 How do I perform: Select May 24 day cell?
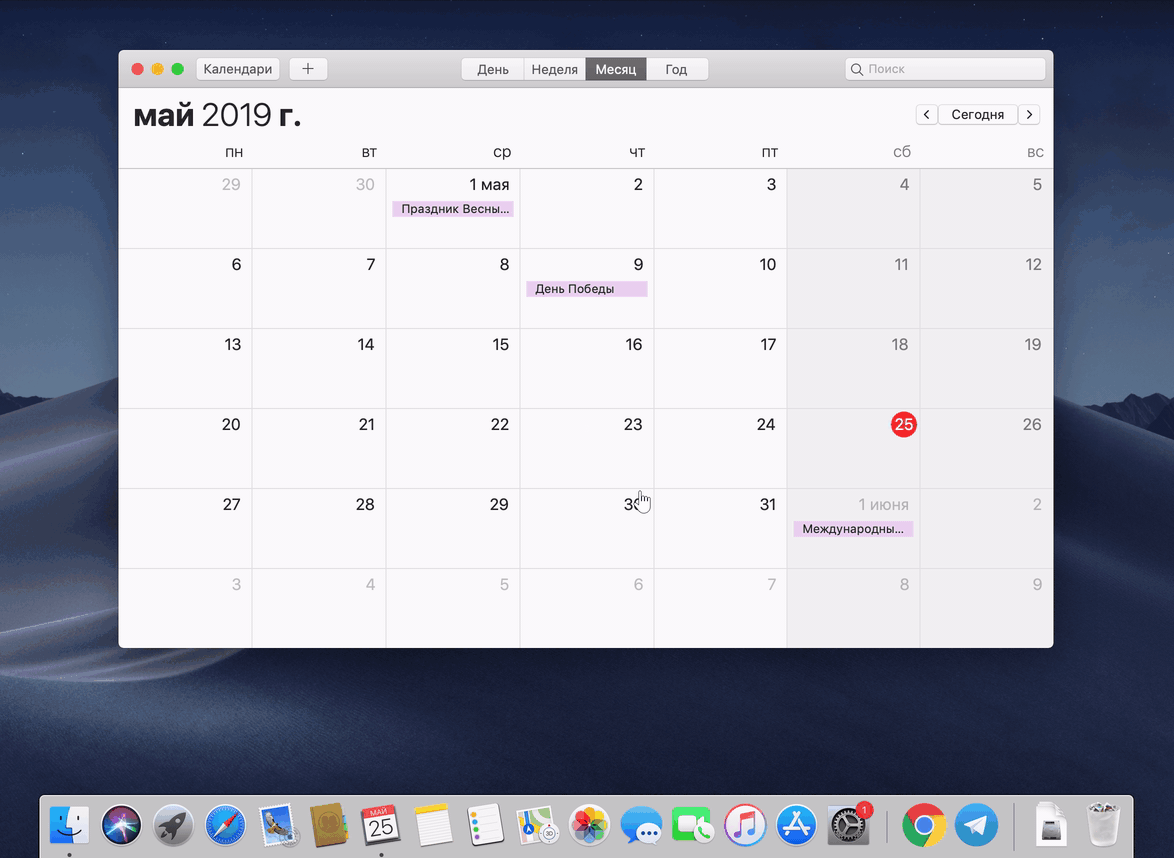coord(720,448)
